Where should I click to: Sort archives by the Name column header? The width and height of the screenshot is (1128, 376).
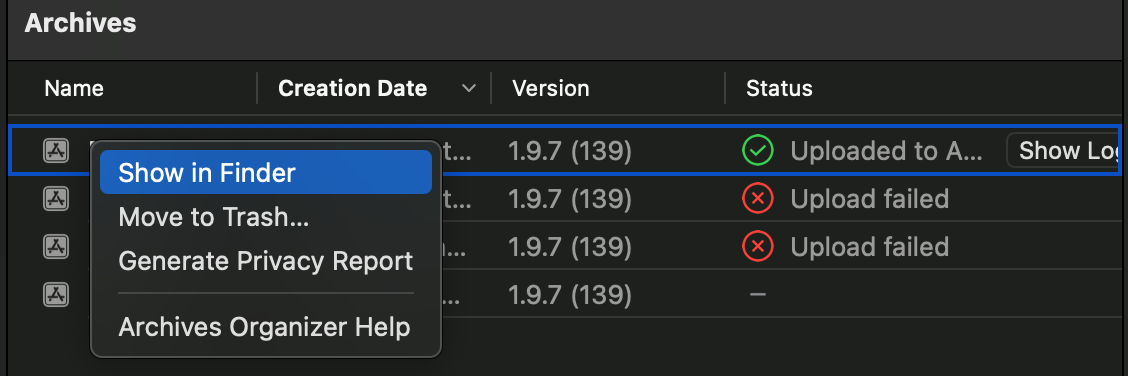point(74,88)
